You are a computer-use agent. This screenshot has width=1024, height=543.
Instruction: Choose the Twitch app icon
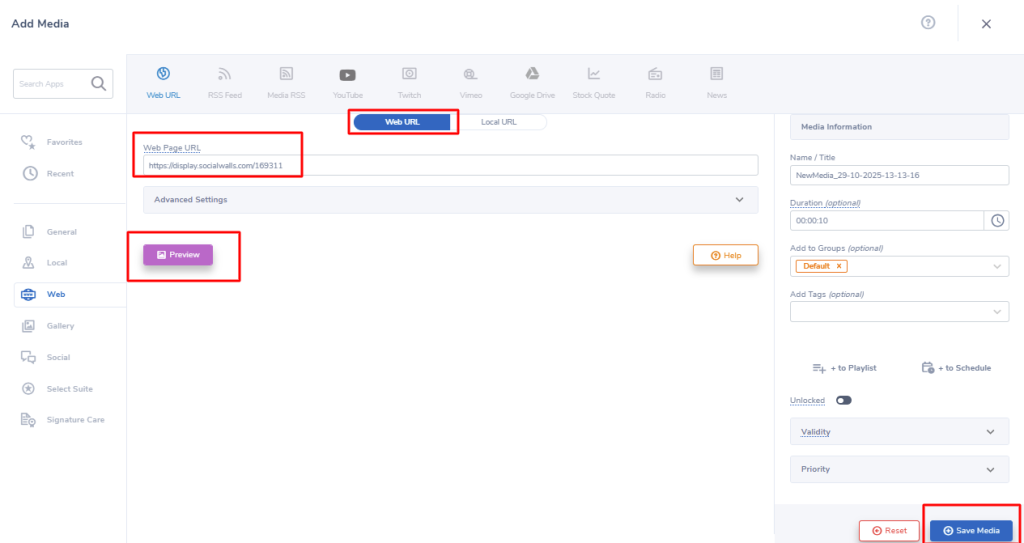point(409,75)
